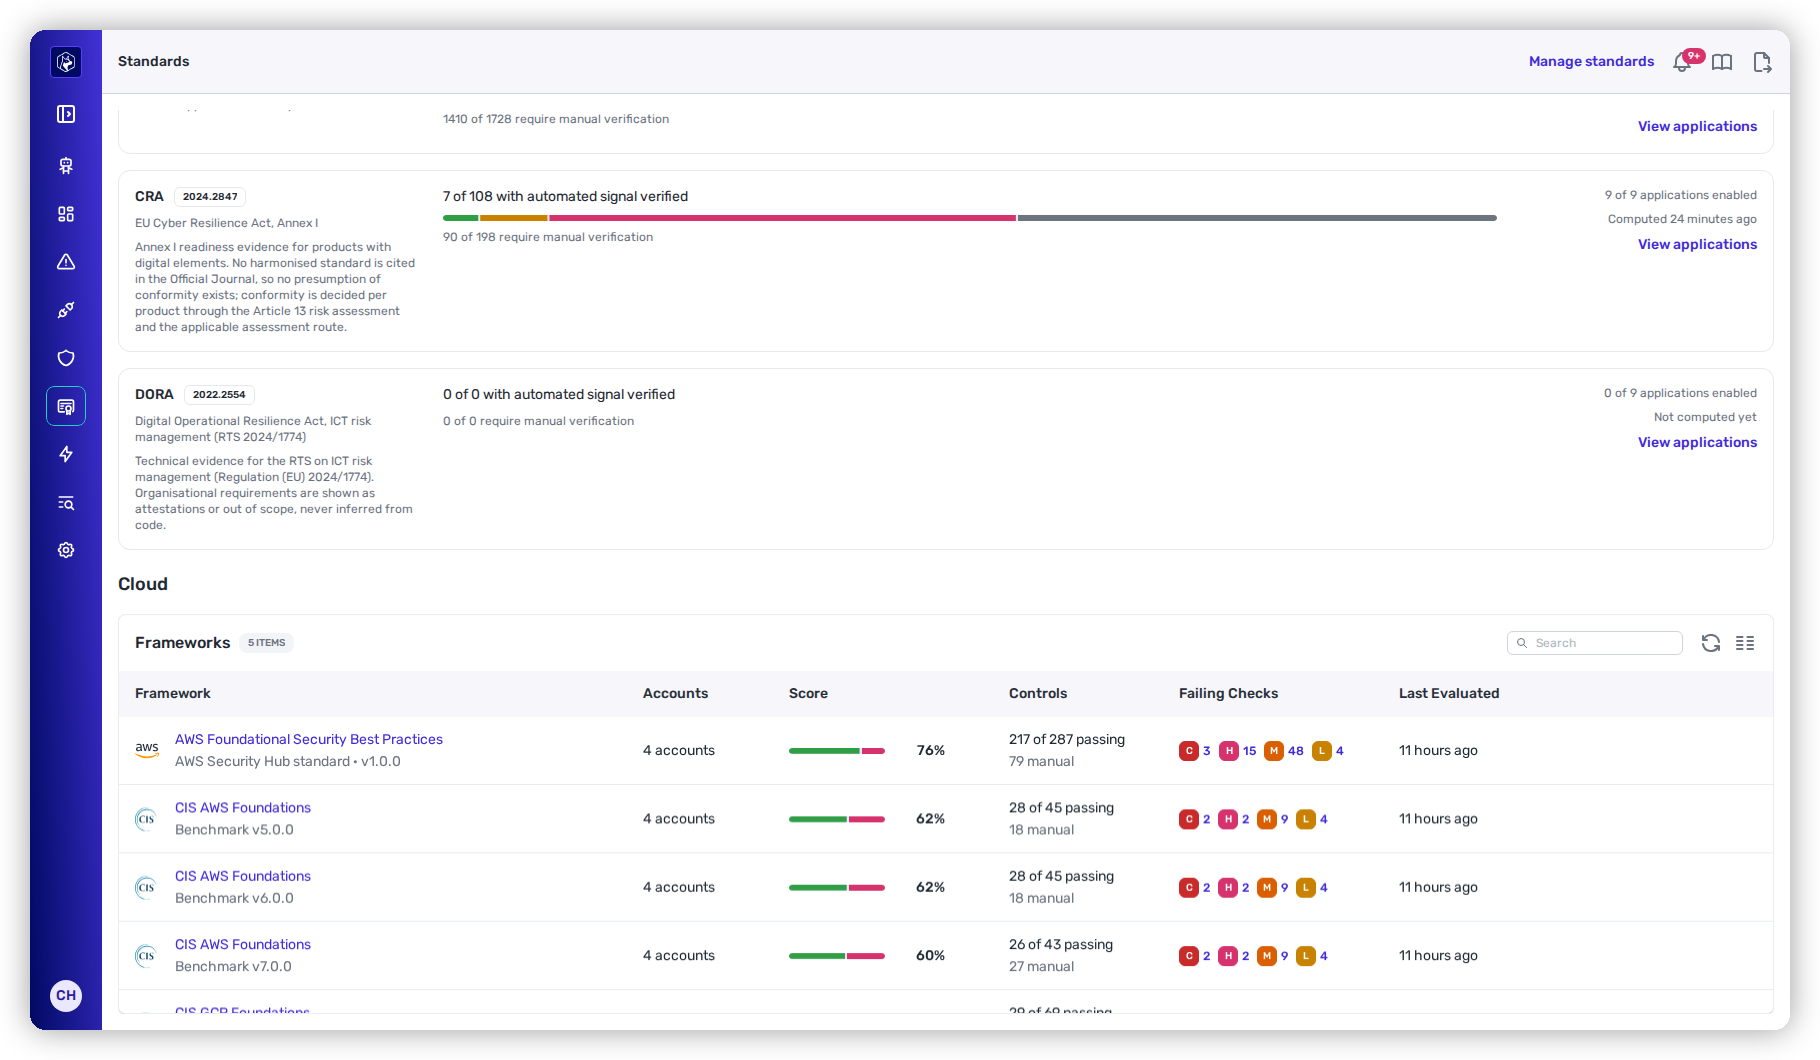The image size is (1820, 1060).
Task: Open the robot assistant sidebar icon
Action: tap(66, 166)
